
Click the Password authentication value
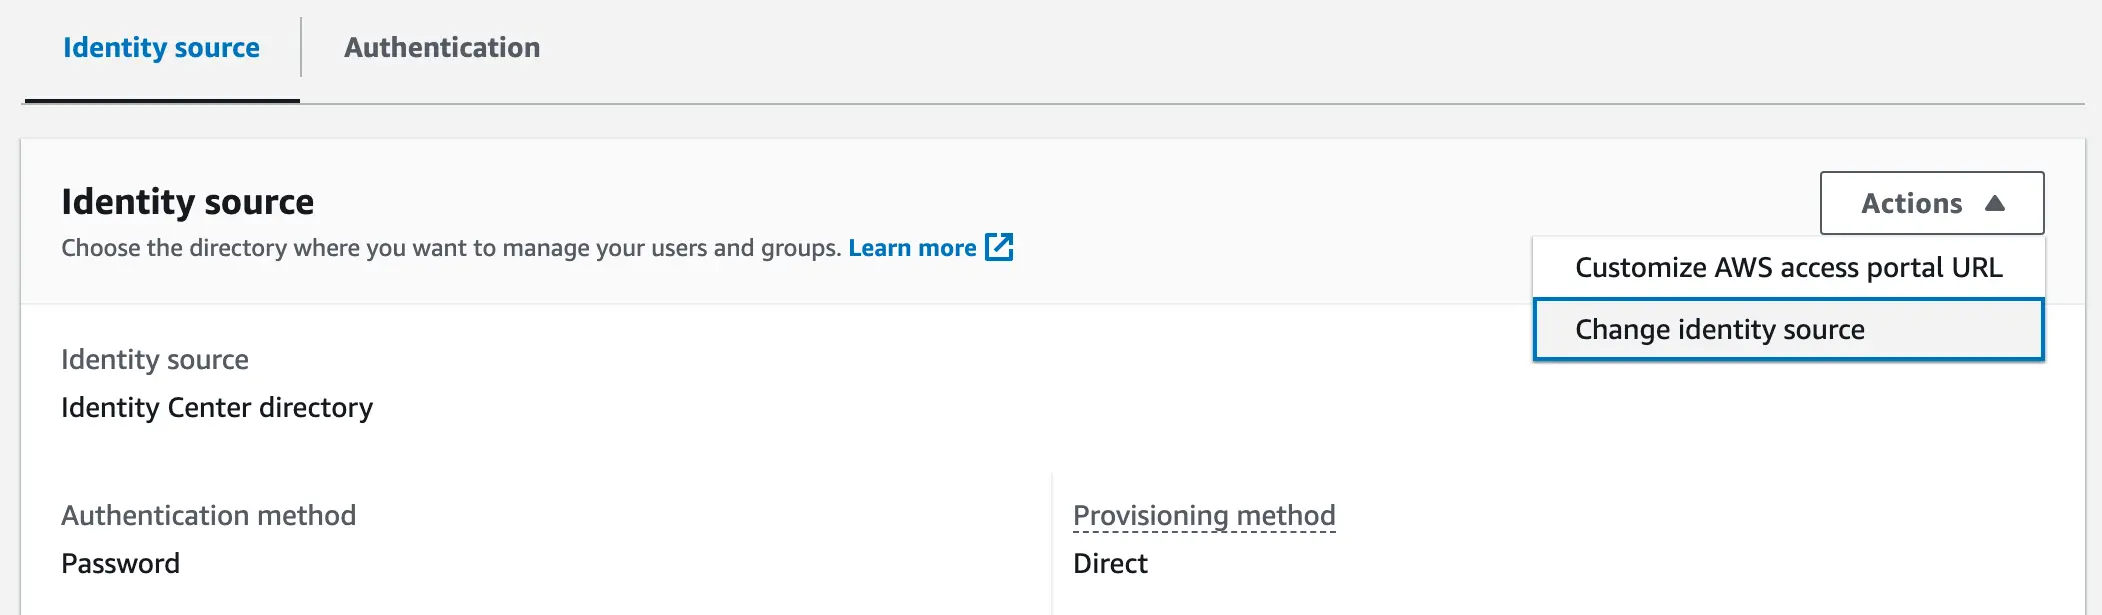pyautogui.click(x=120, y=563)
